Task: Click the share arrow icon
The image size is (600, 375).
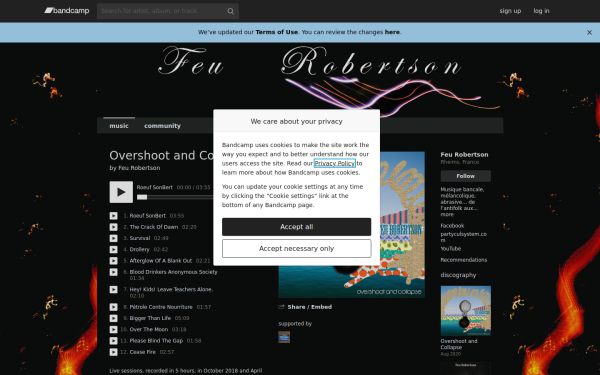Action: (x=282, y=307)
